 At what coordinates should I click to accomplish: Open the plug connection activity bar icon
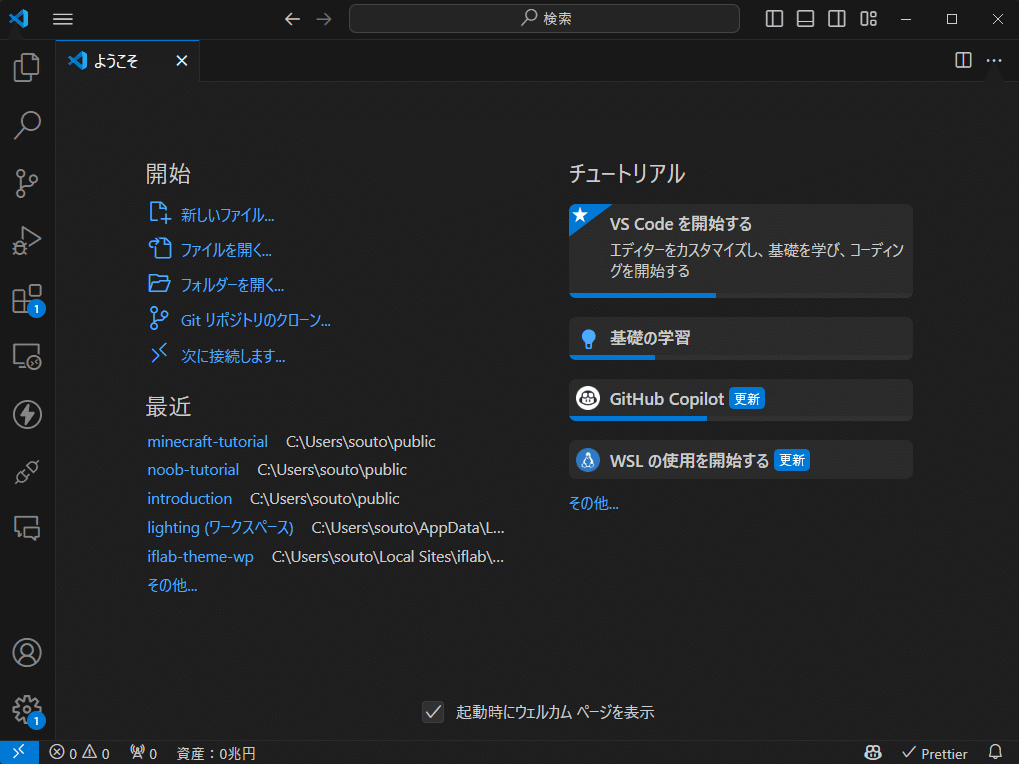click(27, 472)
